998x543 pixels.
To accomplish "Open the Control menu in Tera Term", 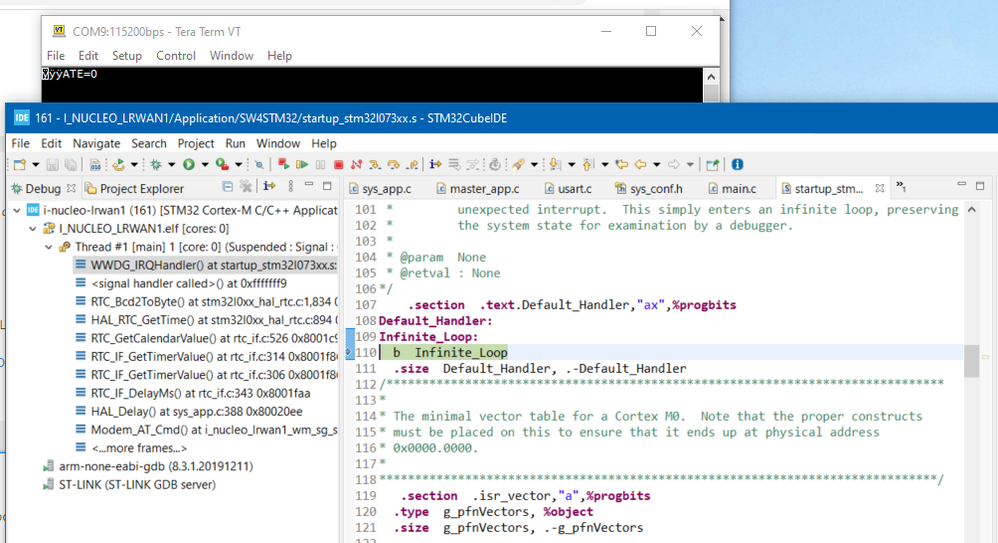I will tap(175, 56).
